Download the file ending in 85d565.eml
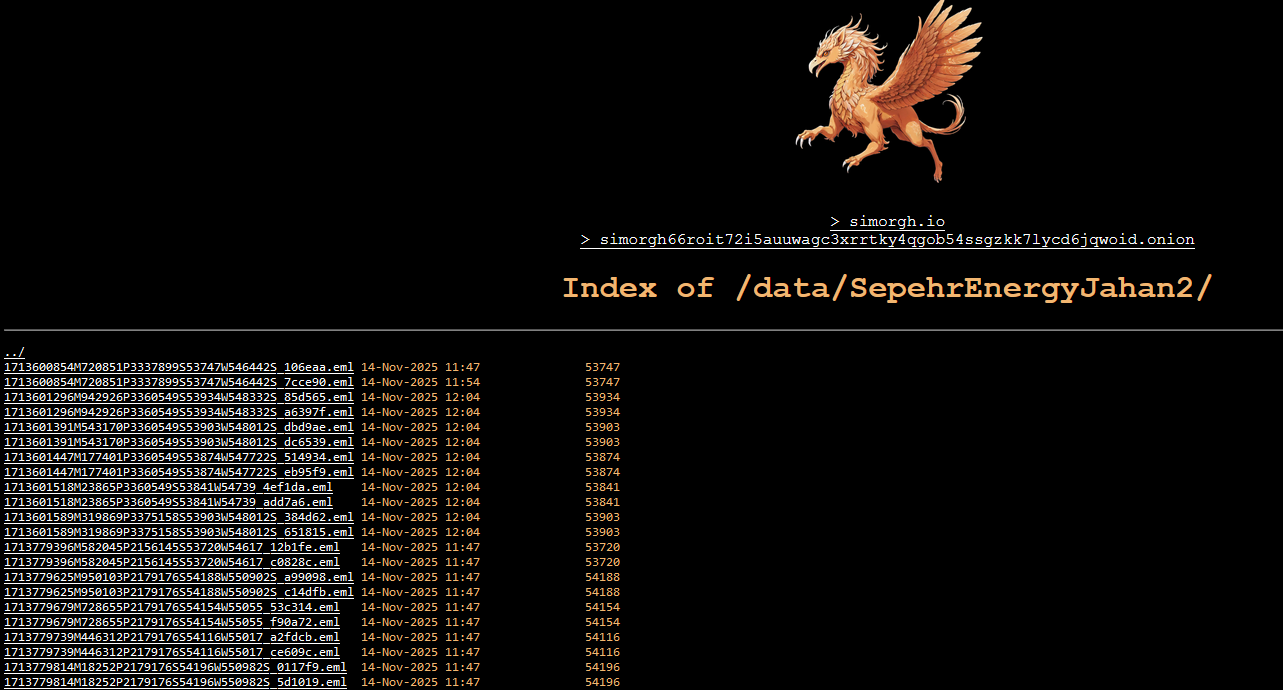 point(178,397)
